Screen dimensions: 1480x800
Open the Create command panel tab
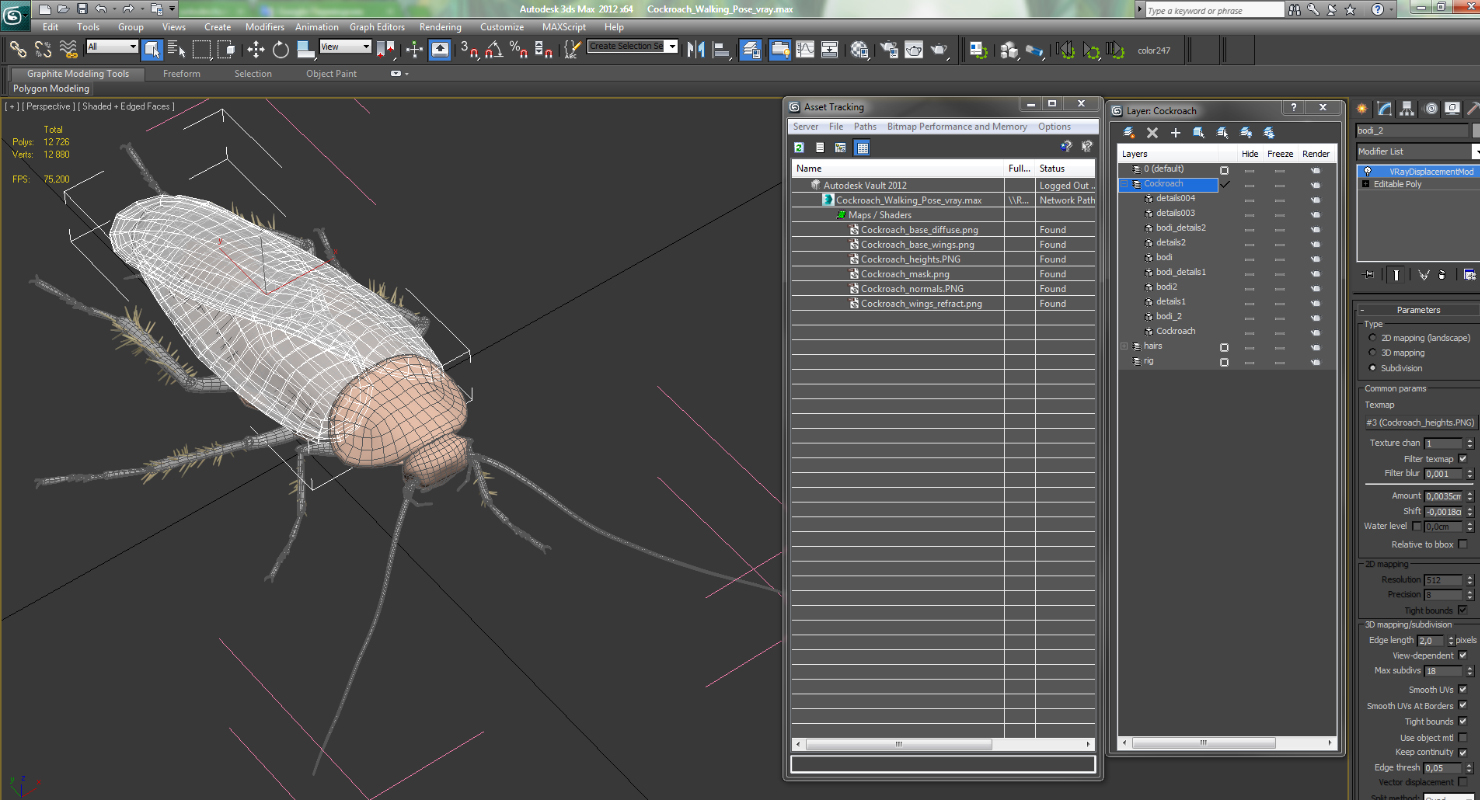pyautogui.click(x=1363, y=108)
